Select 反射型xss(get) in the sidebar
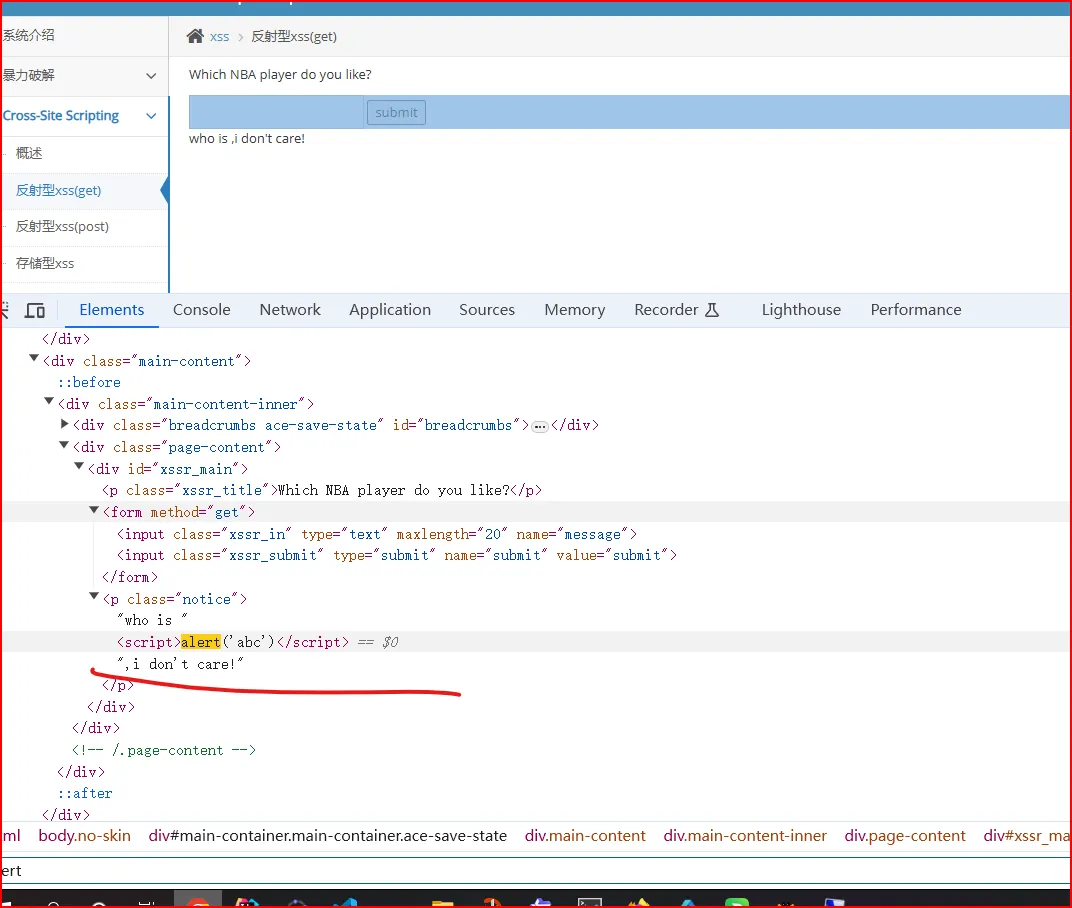 pyautogui.click(x=59, y=191)
